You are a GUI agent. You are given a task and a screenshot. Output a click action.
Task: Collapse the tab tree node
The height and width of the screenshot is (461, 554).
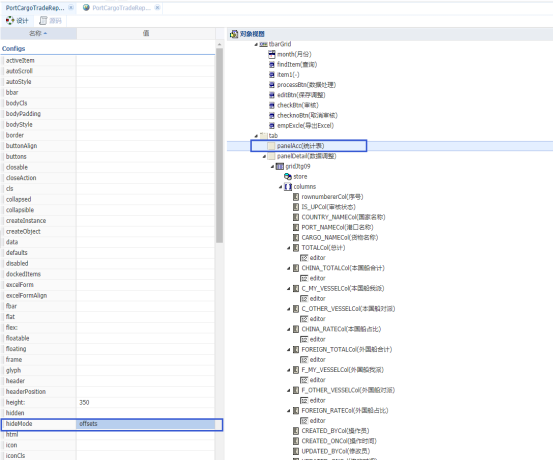[x=256, y=136]
